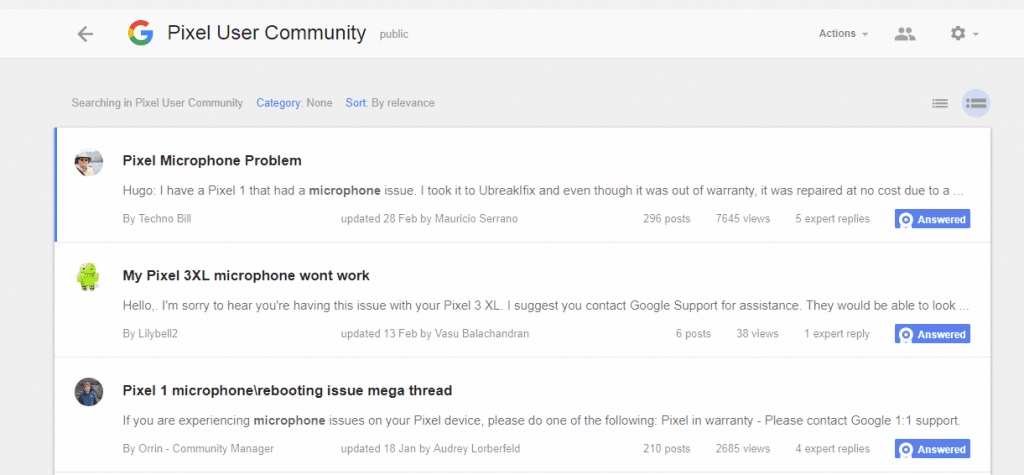Viewport: 1024px width, 475px height.
Task: Expand the Actions dropdown
Action: [x=843, y=34]
